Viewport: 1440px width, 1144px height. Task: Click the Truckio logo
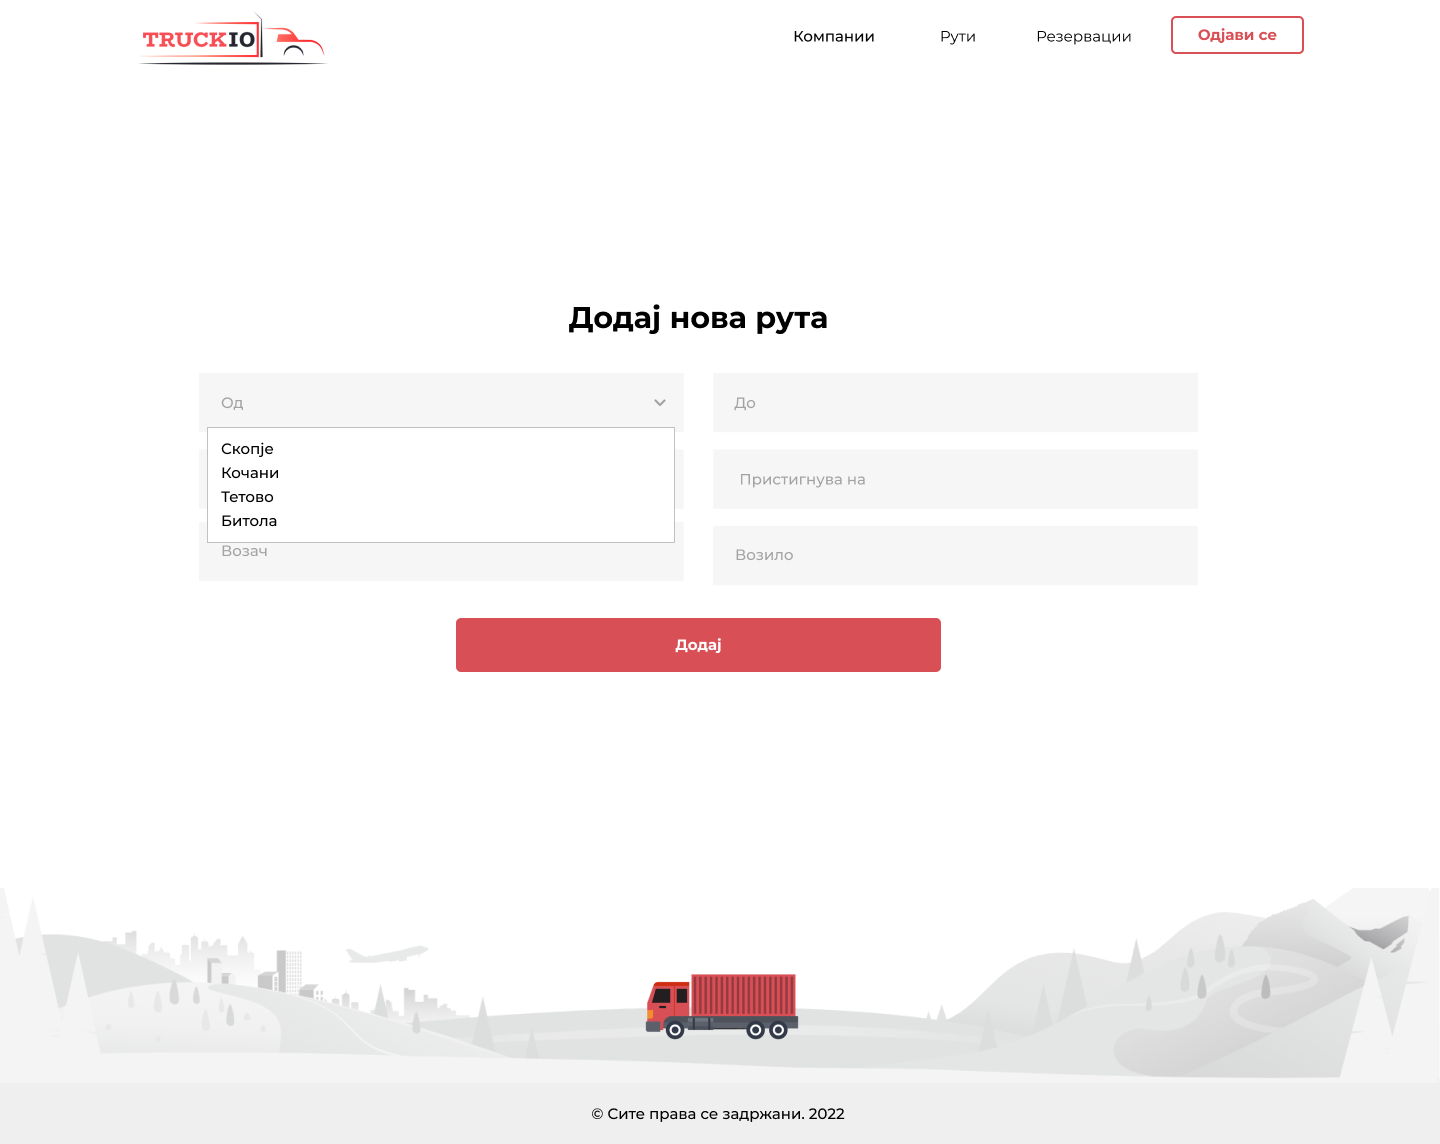coord(233,40)
